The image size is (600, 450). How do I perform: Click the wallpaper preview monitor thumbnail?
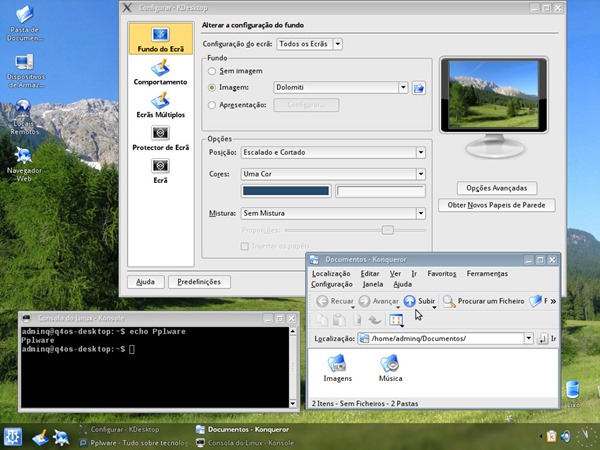click(x=494, y=95)
